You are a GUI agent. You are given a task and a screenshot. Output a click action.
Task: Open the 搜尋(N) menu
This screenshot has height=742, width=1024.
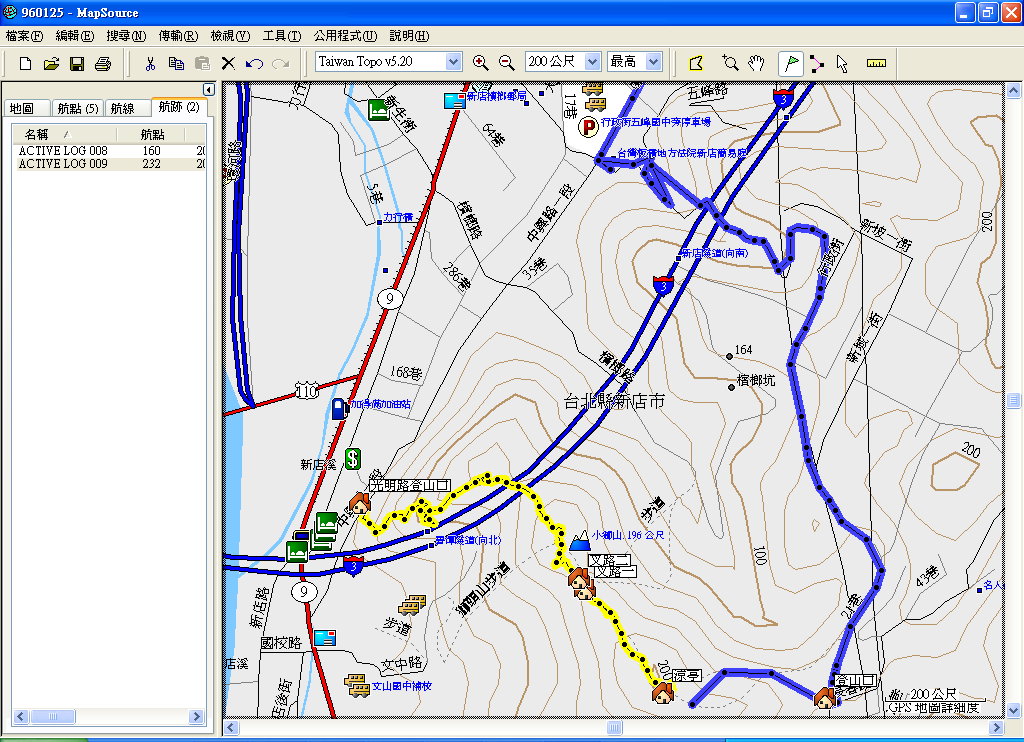pos(126,36)
